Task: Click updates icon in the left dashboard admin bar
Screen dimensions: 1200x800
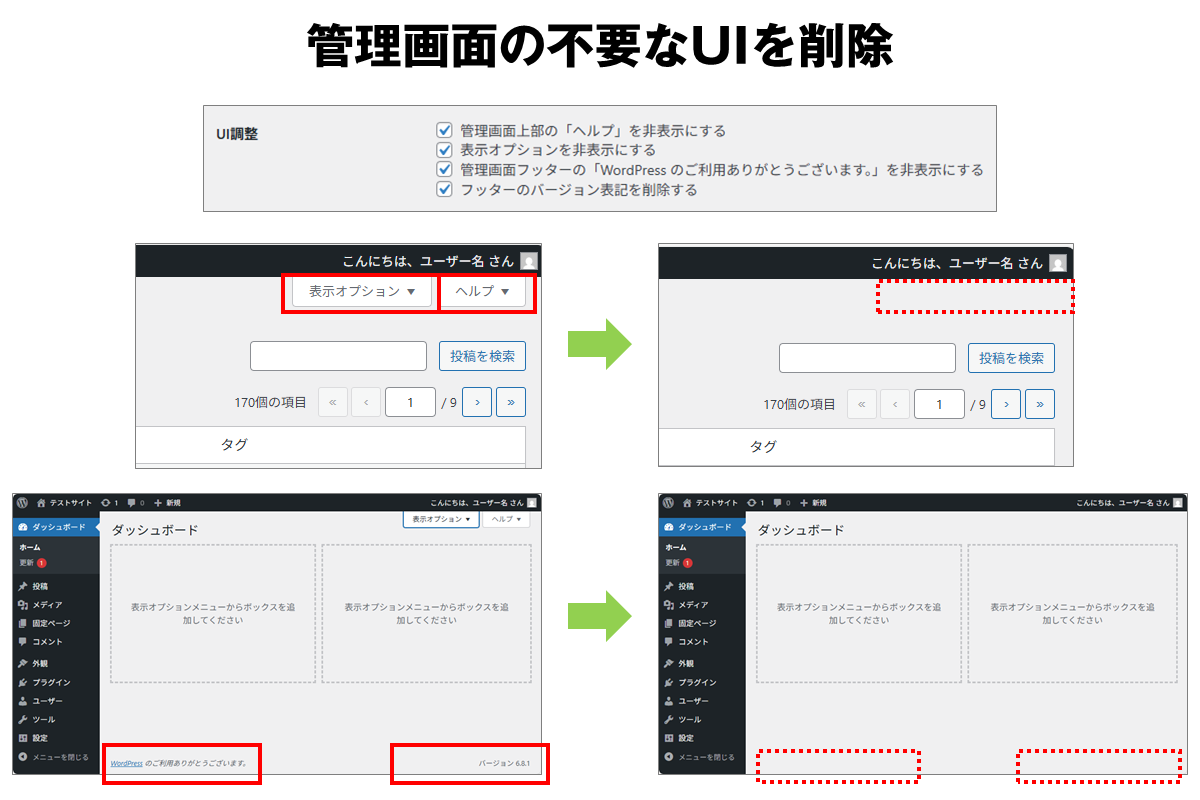Action: pyautogui.click(x=106, y=502)
